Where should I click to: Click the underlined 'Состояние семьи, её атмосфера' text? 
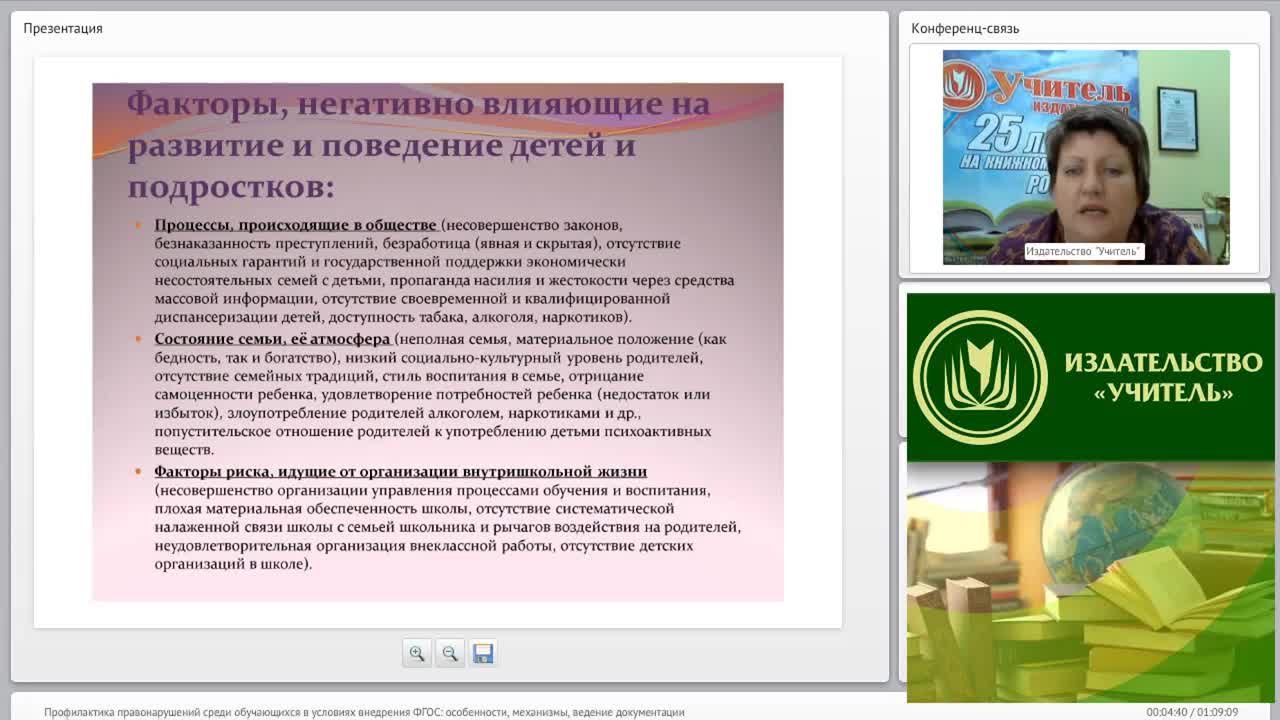(272, 339)
